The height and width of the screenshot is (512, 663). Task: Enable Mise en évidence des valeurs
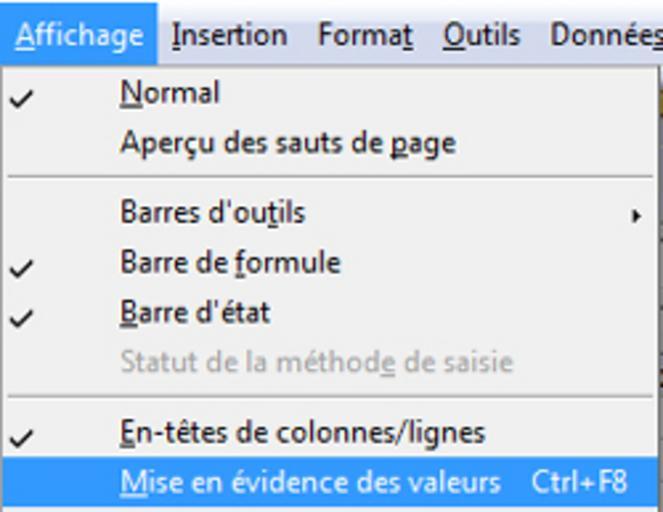click(x=310, y=482)
